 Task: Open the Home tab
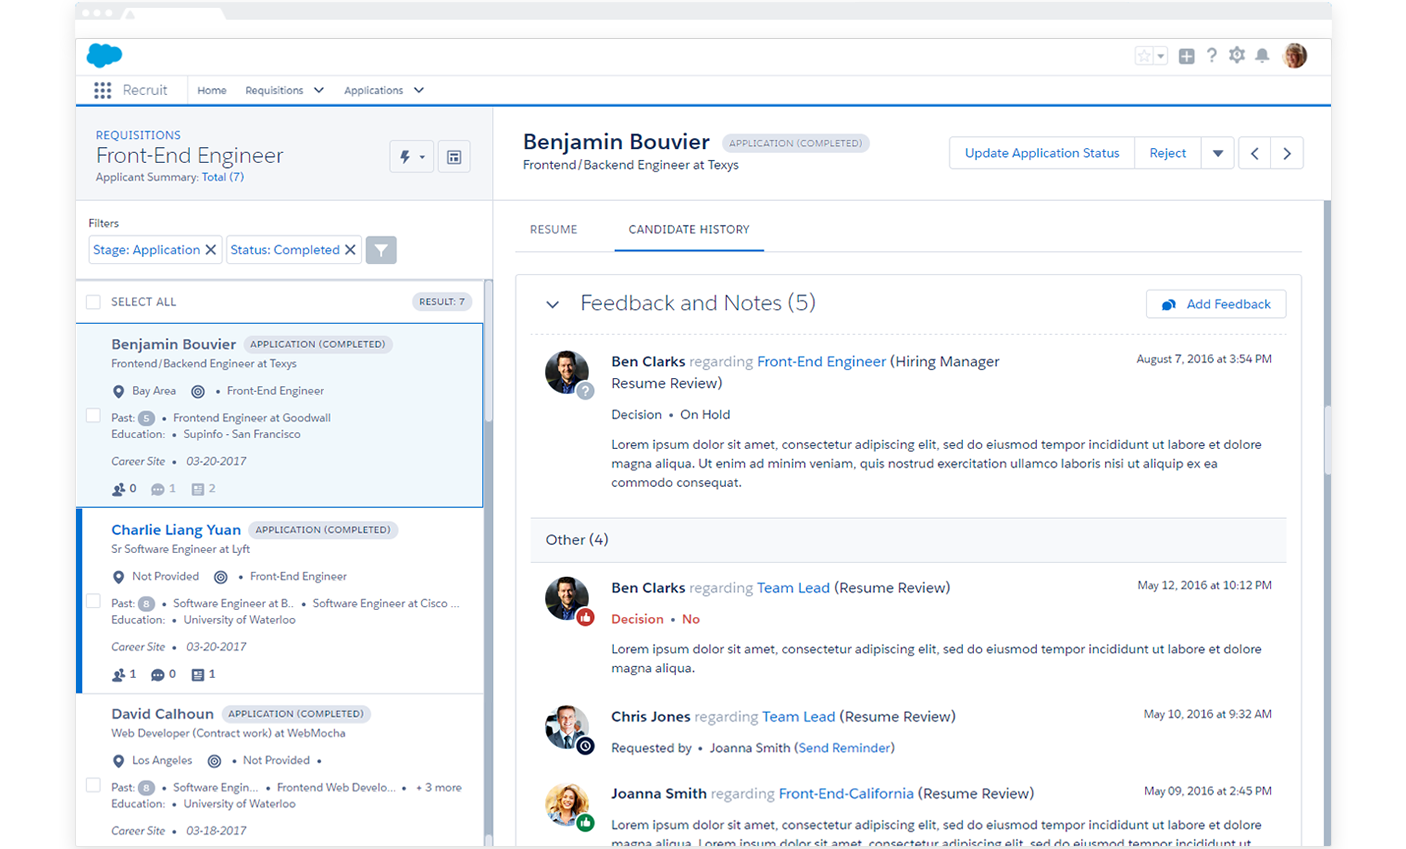pos(211,90)
